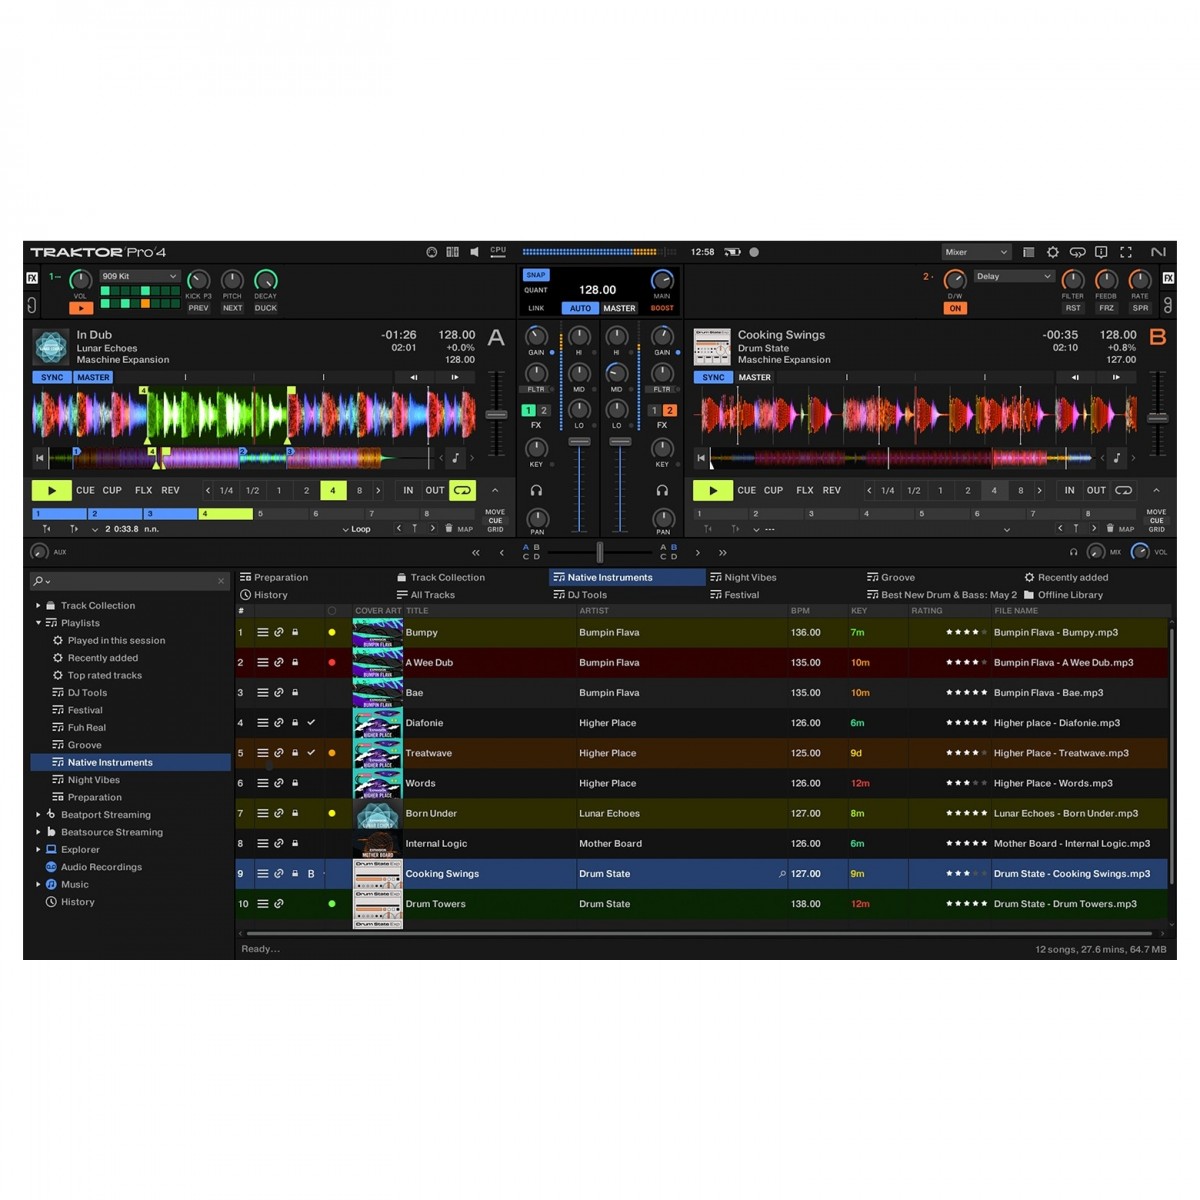Image resolution: width=1200 pixels, height=1200 pixels.
Task: Open the DJ Tools playlist tab
Action: pyautogui.click(x=581, y=594)
